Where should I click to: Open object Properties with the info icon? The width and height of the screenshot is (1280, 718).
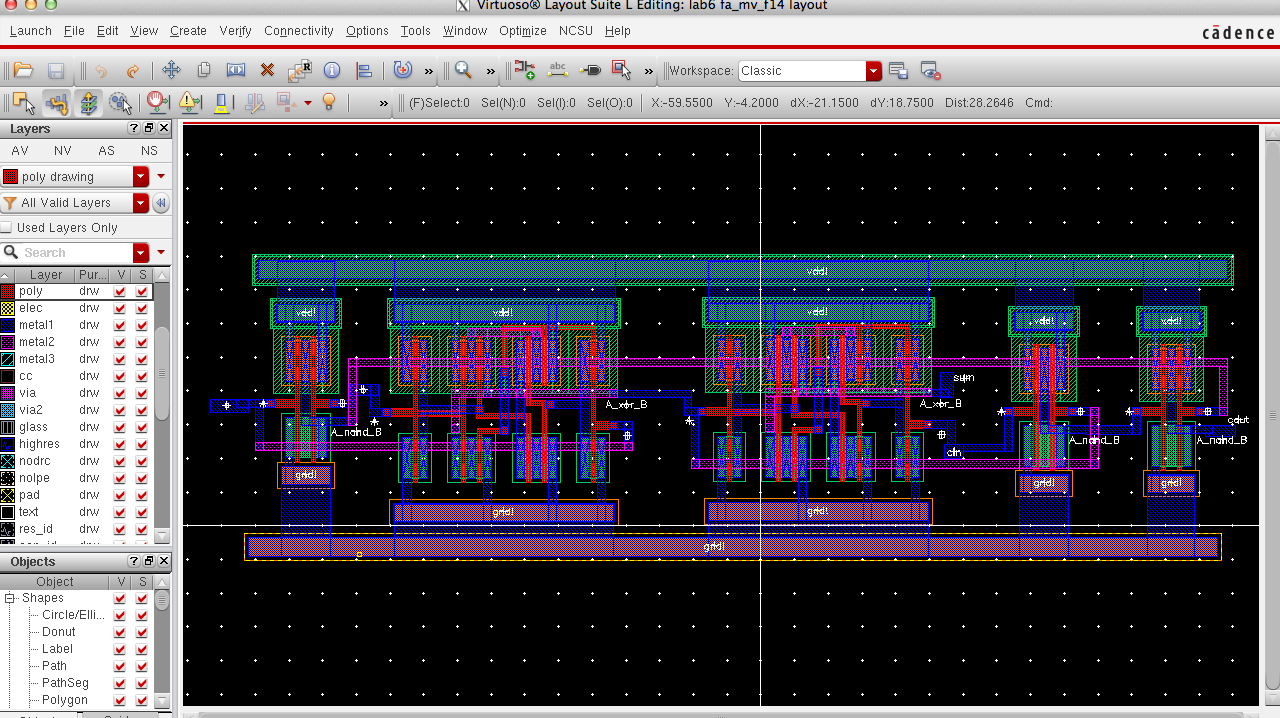click(332, 70)
